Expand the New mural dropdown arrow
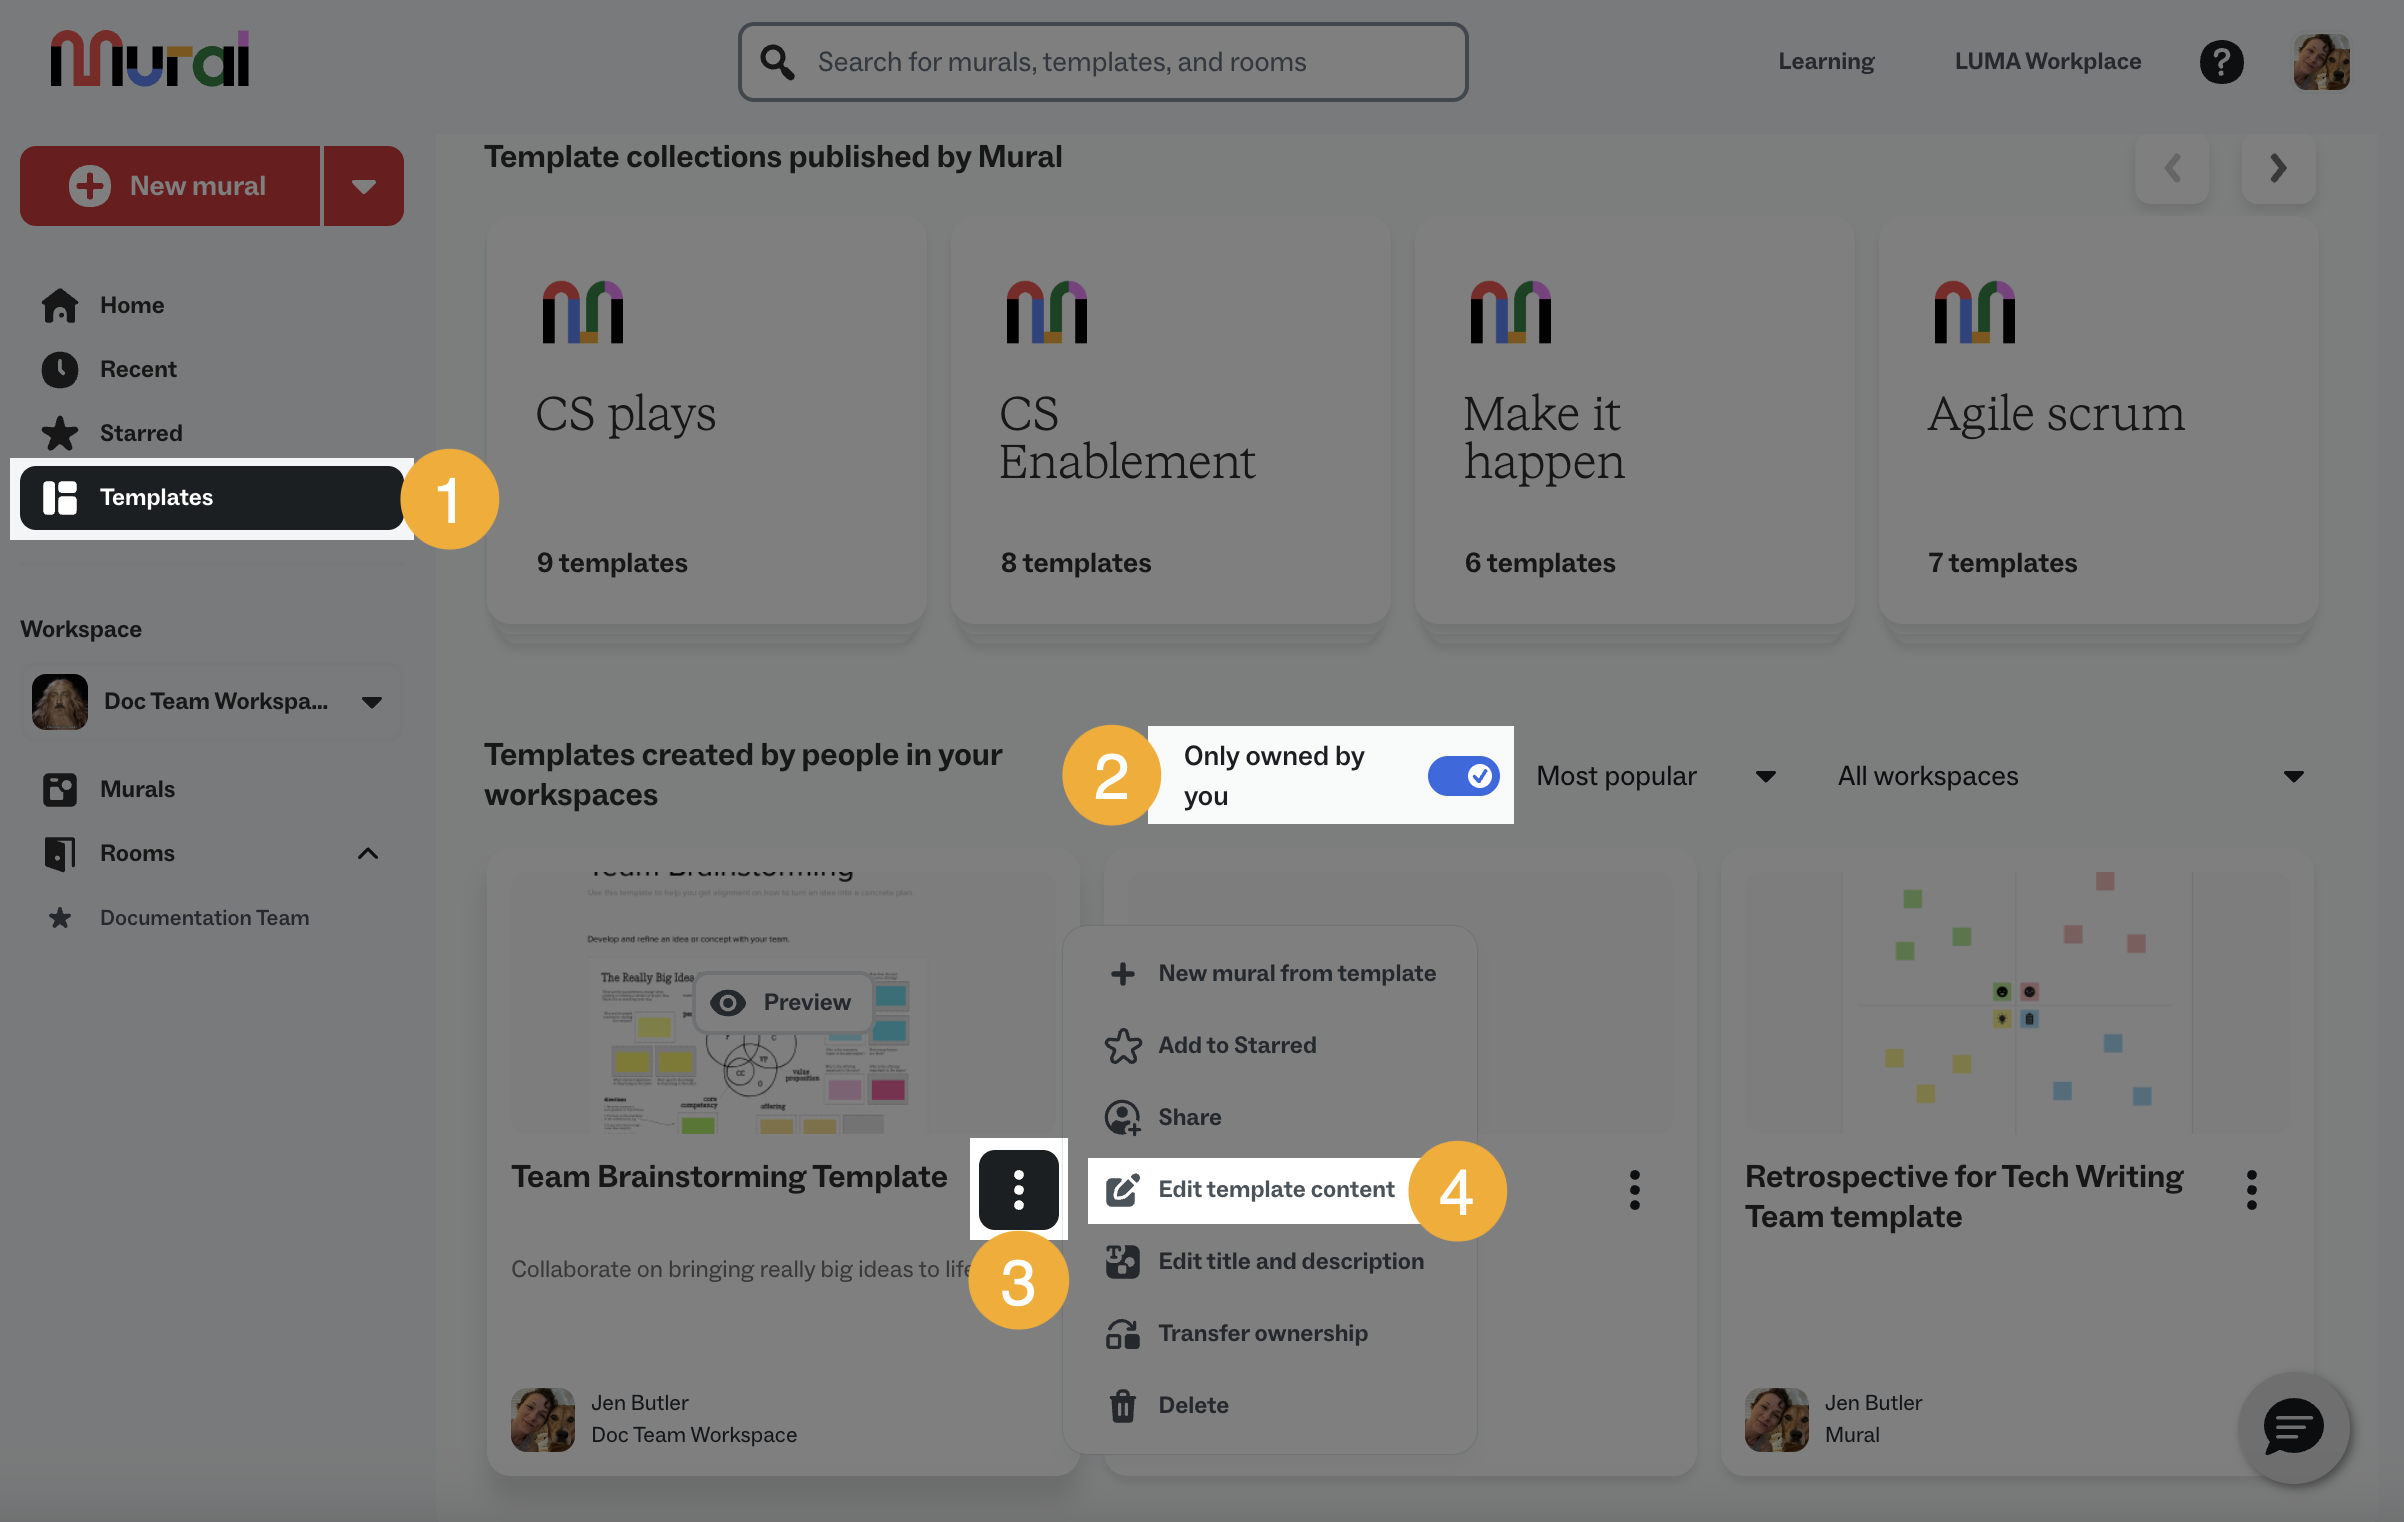Image resolution: width=2404 pixels, height=1522 pixels. point(364,186)
